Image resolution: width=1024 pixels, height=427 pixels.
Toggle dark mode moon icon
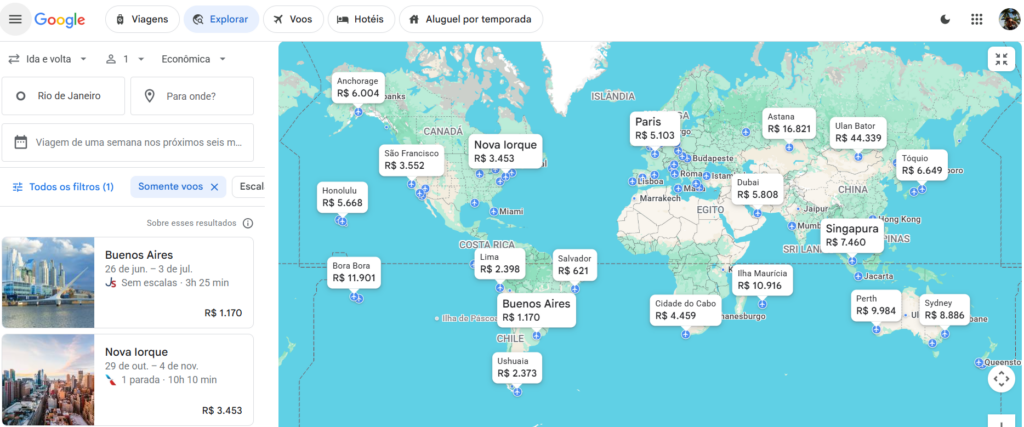(x=945, y=20)
